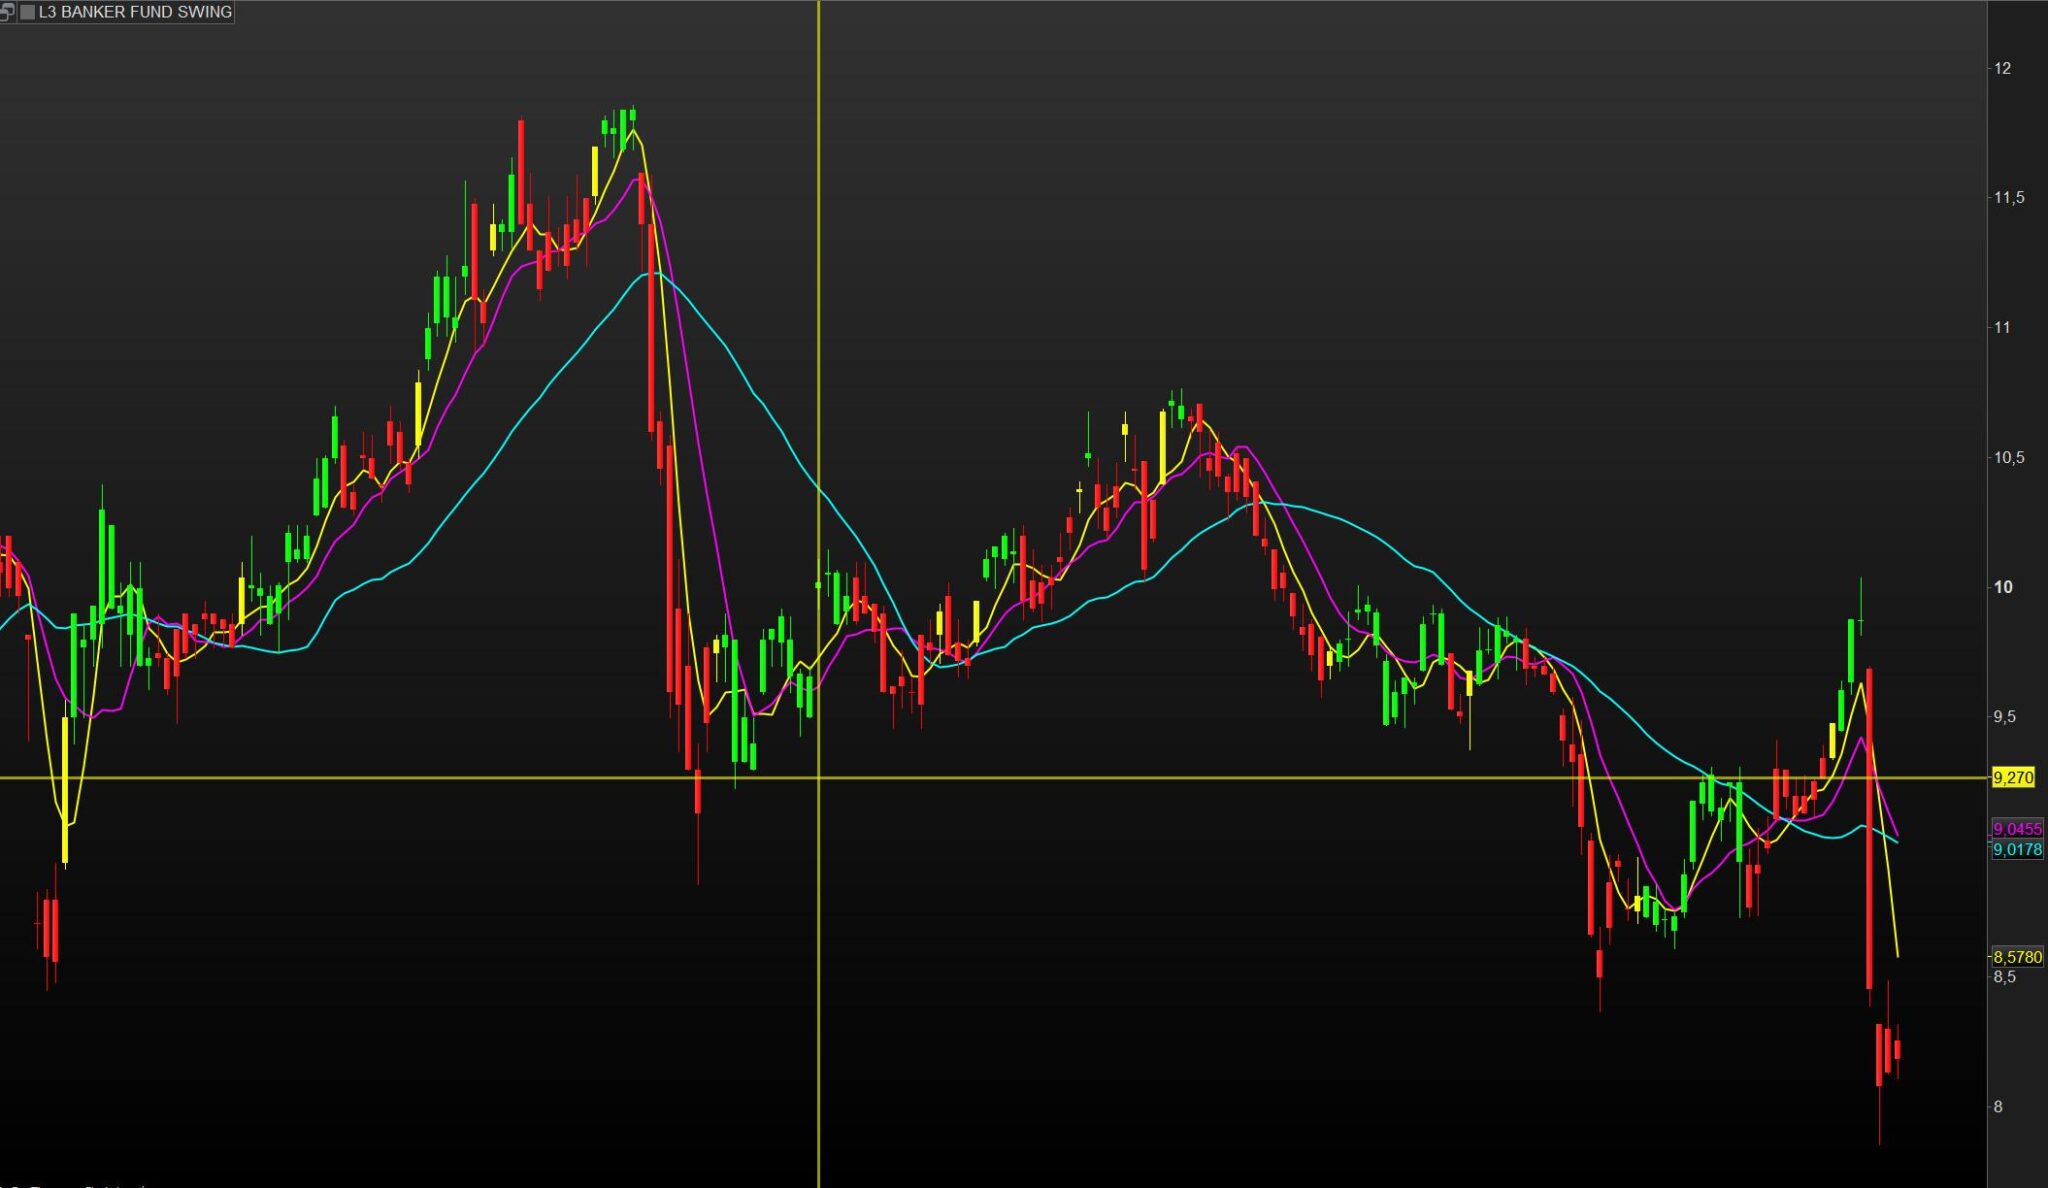Click the 9,5 tick on the price axis

pos(2004,717)
